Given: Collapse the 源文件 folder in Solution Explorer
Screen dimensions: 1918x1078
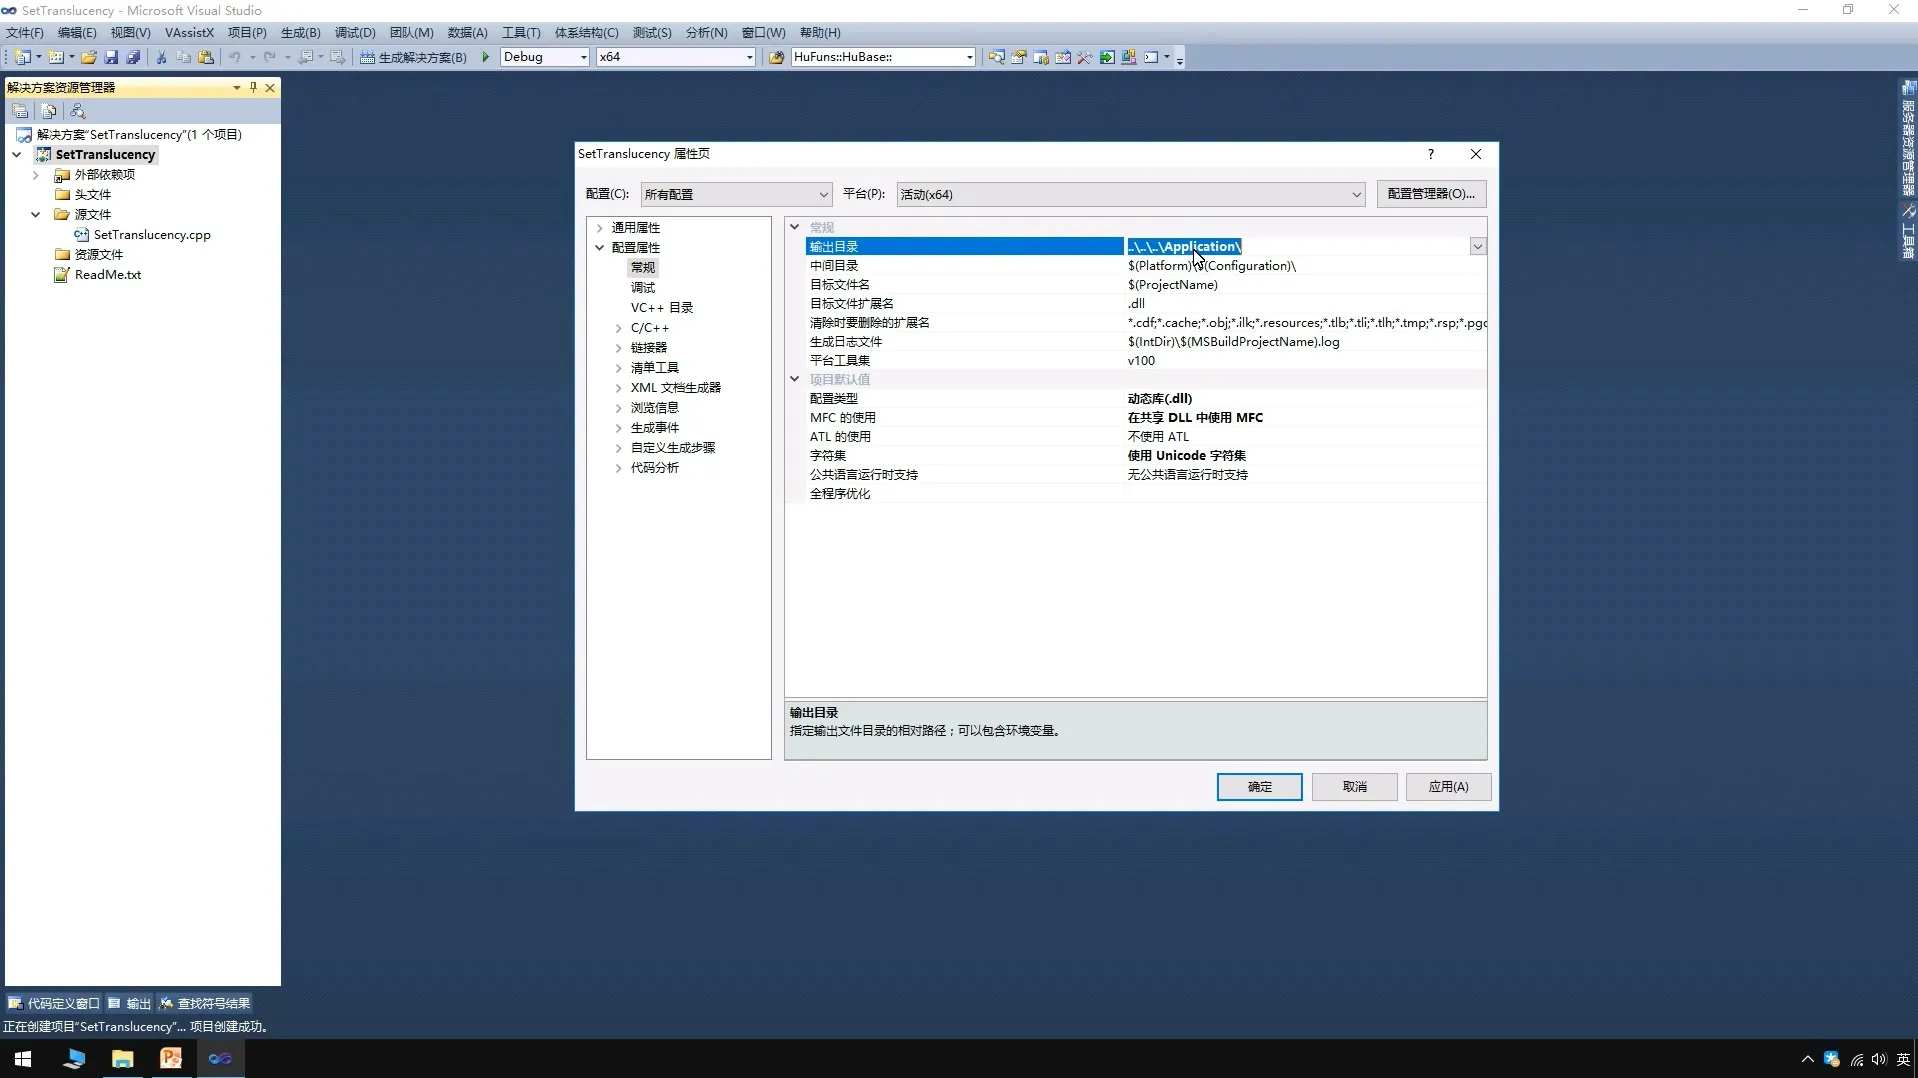Looking at the screenshot, I should [36, 214].
